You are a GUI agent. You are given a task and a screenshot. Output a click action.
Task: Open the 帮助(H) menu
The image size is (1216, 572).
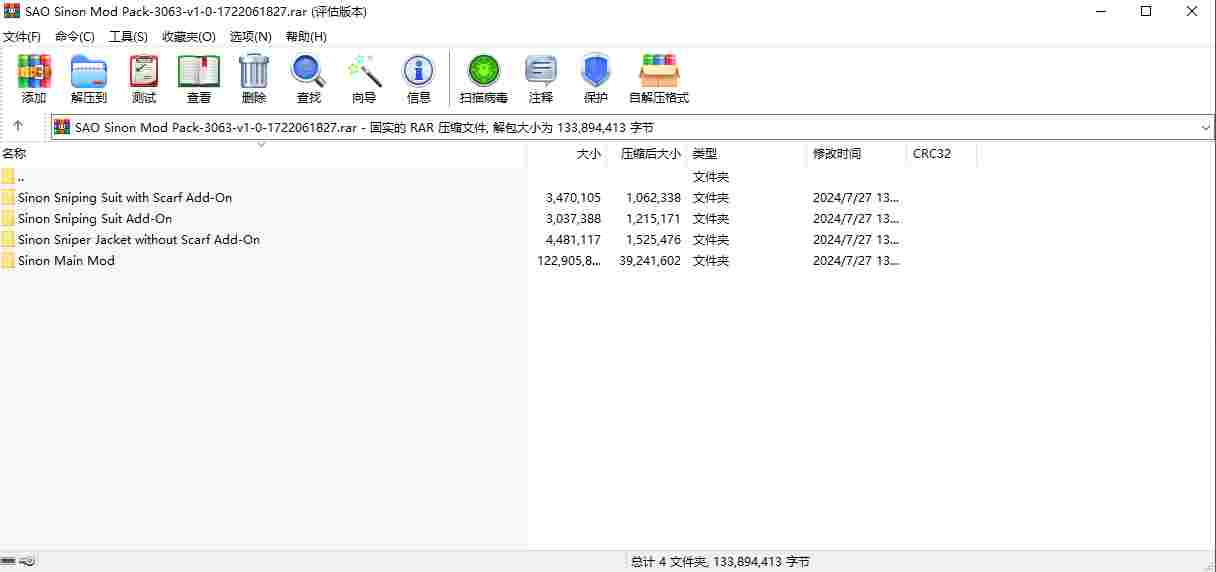306,36
